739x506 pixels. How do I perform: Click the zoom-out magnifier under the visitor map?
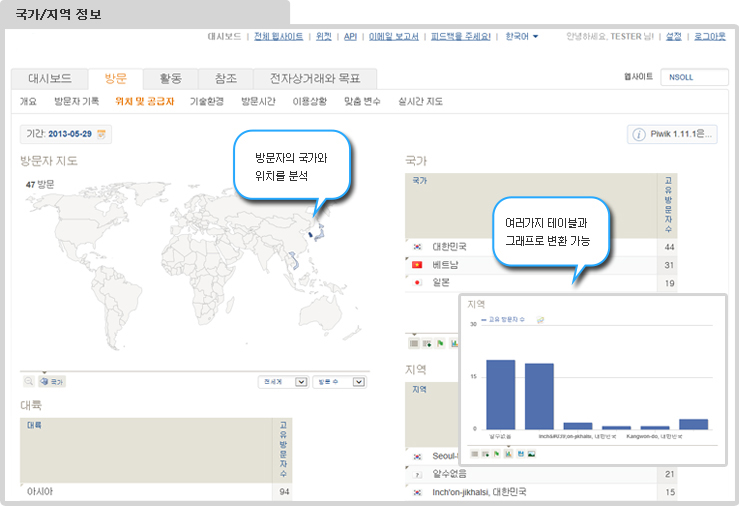[x=29, y=382]
